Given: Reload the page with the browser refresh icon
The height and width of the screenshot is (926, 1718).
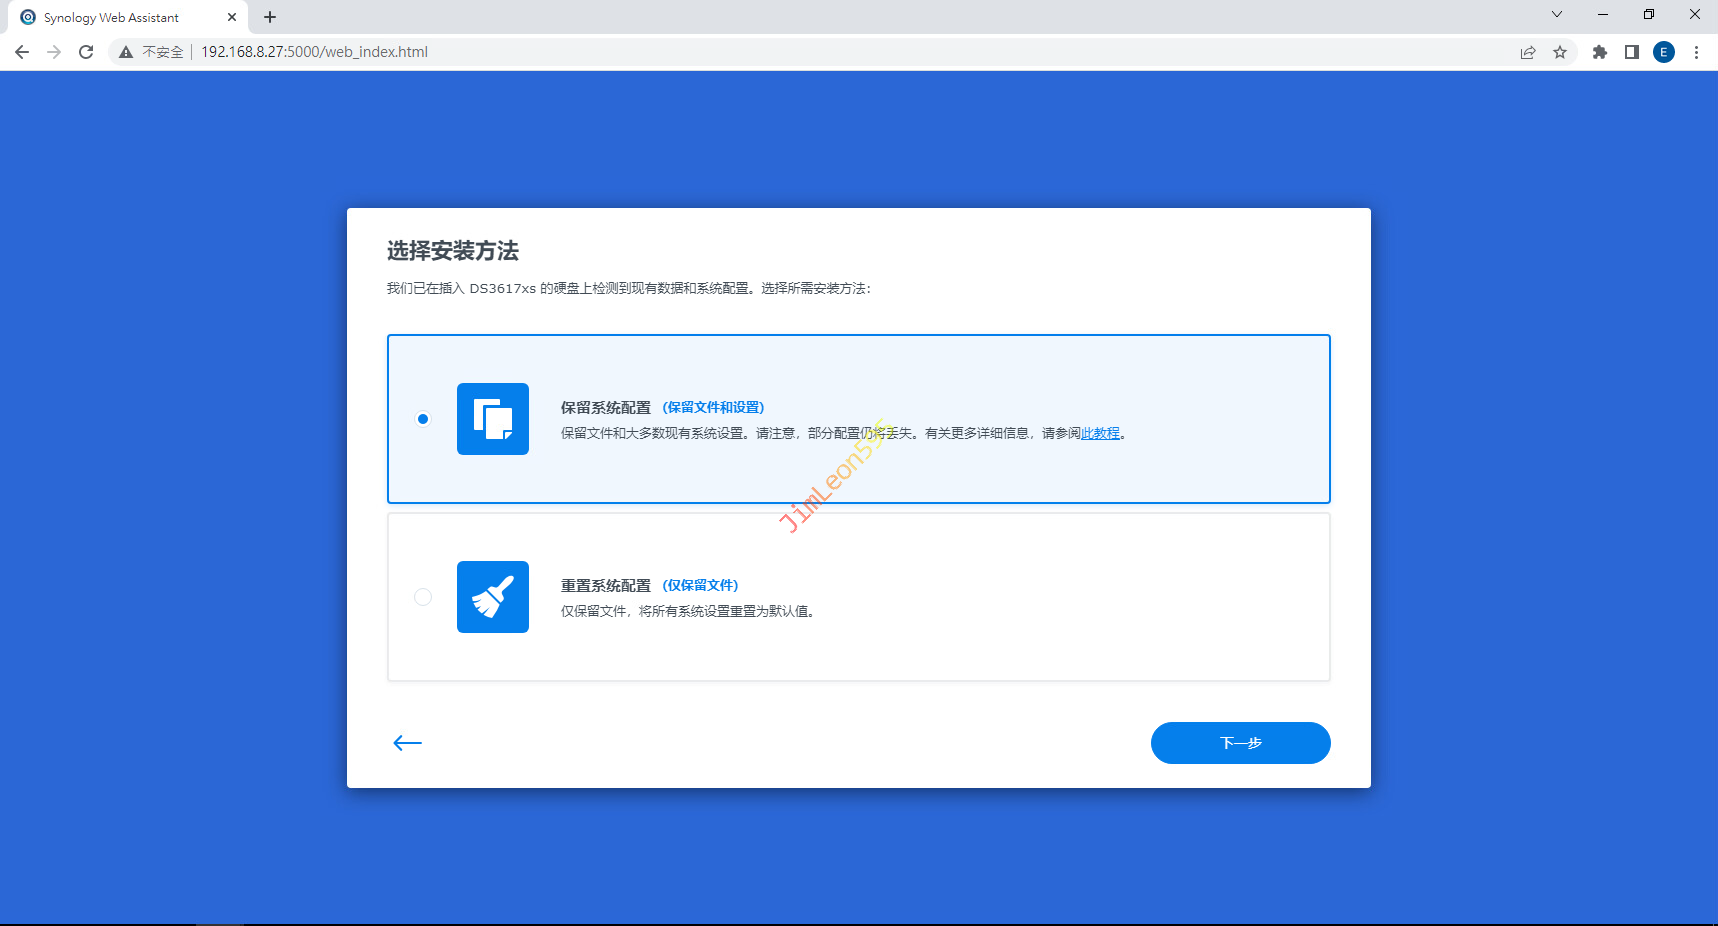Looking at the screenshot, I should coord(86,52).
